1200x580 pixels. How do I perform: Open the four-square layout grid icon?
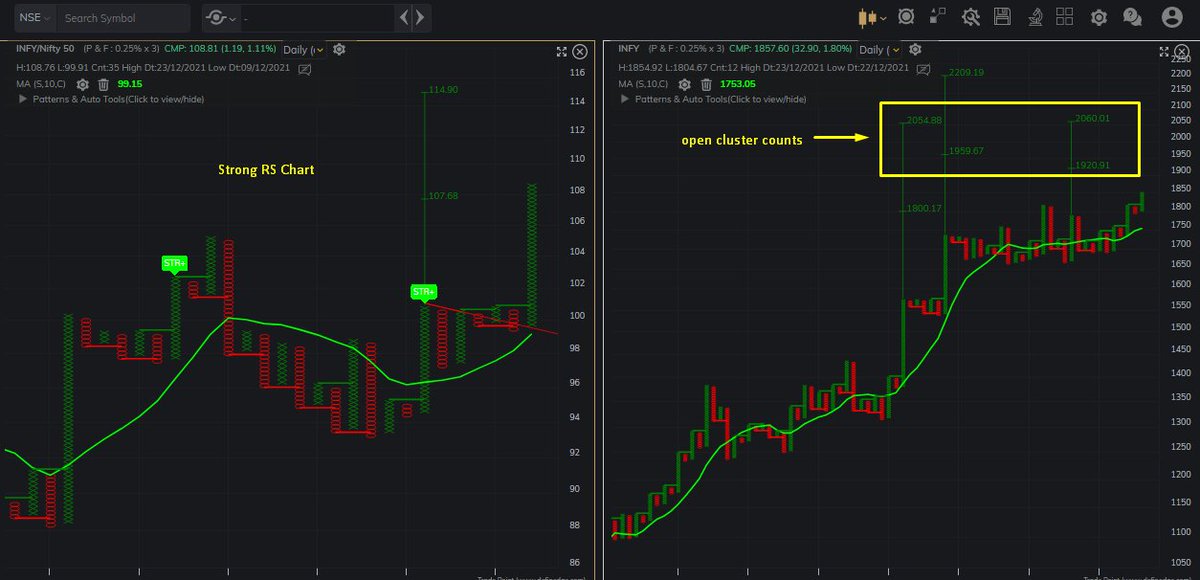[x=1065, y=17]
